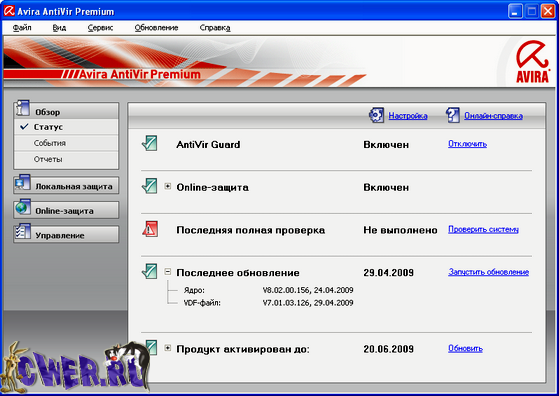Open the Локальная защита section
This screenshot has height=396, width=559.
tap(66, 186)
